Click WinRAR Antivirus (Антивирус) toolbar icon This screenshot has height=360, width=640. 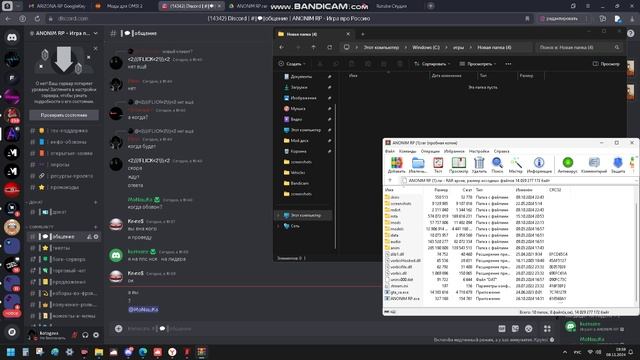(x=567, y=165)
